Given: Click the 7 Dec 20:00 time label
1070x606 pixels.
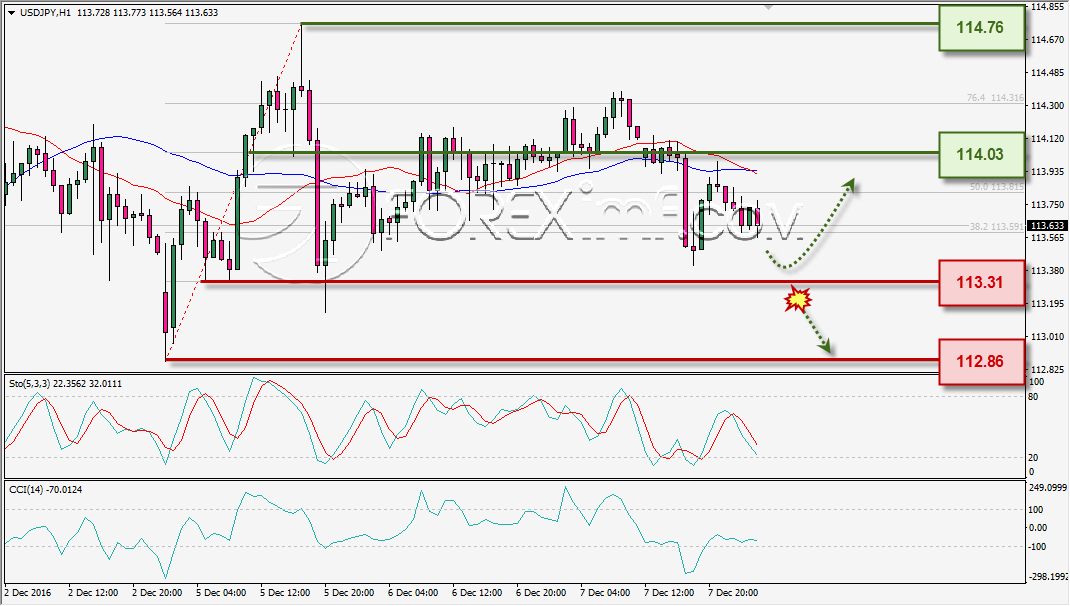Looking at the screenshot, I should click(x=733, y=592).
